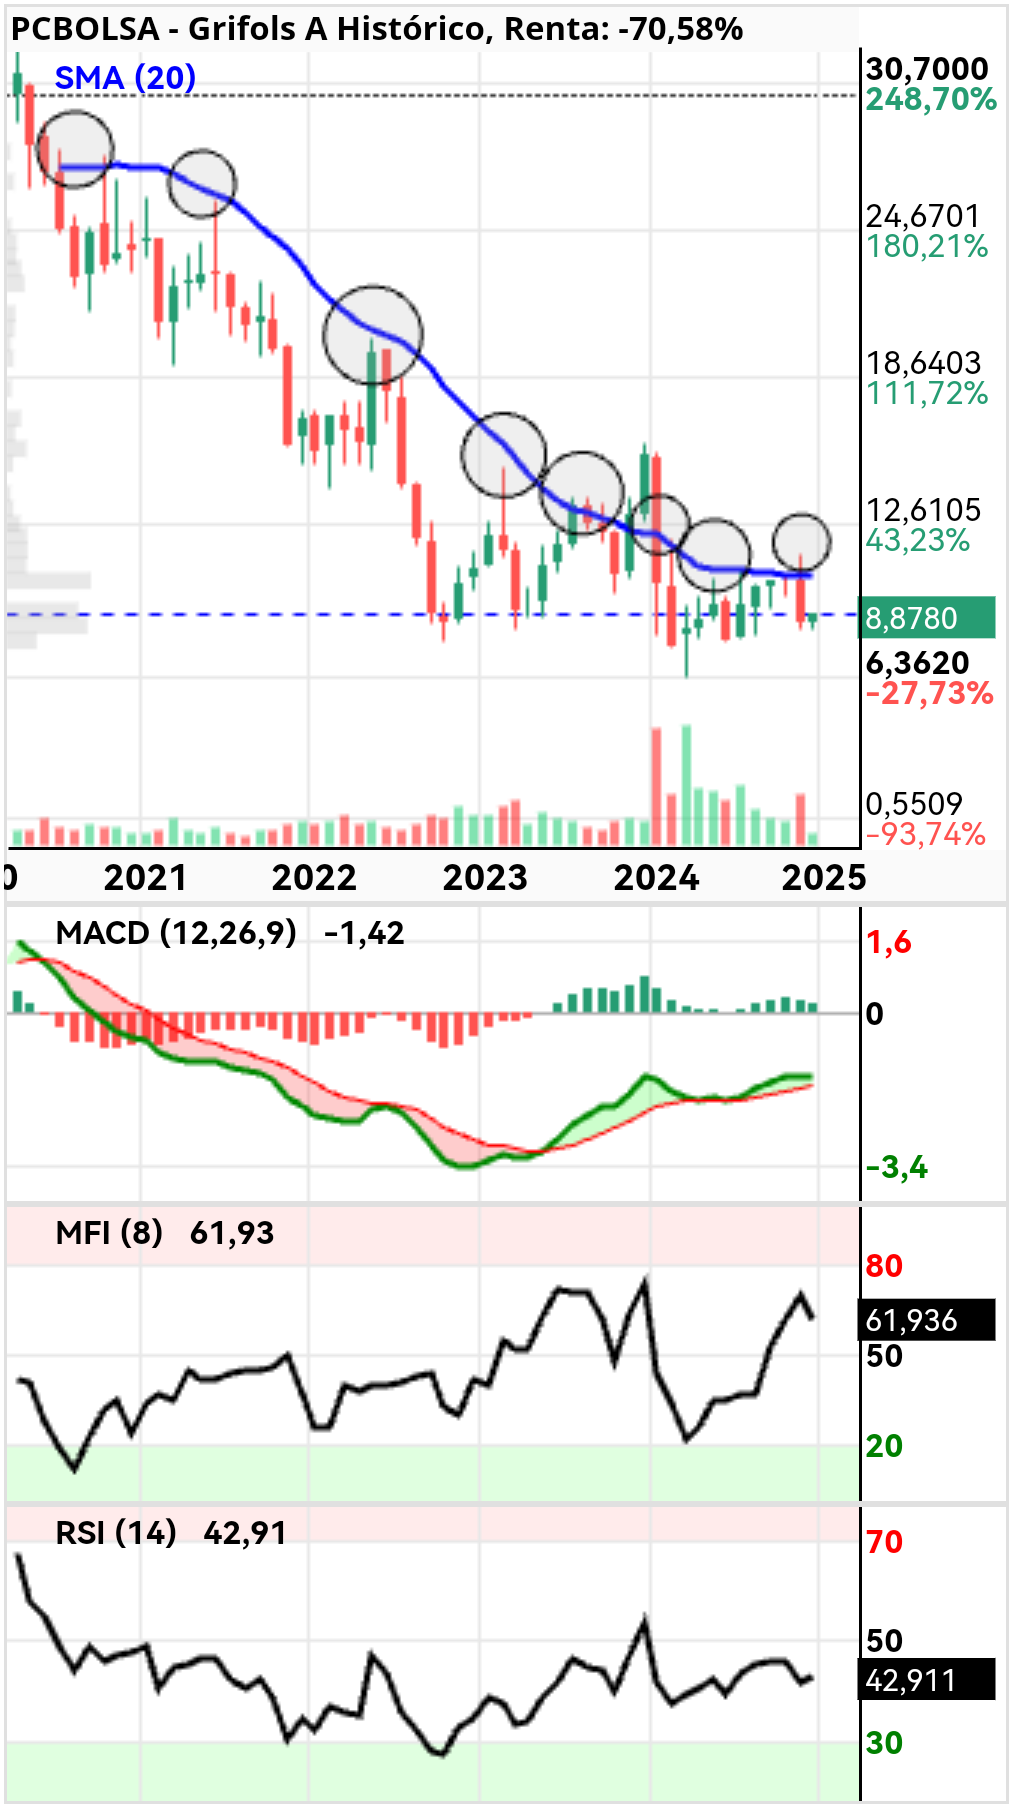
Task: Select the 18,6403 price level label
Action: 923,363
